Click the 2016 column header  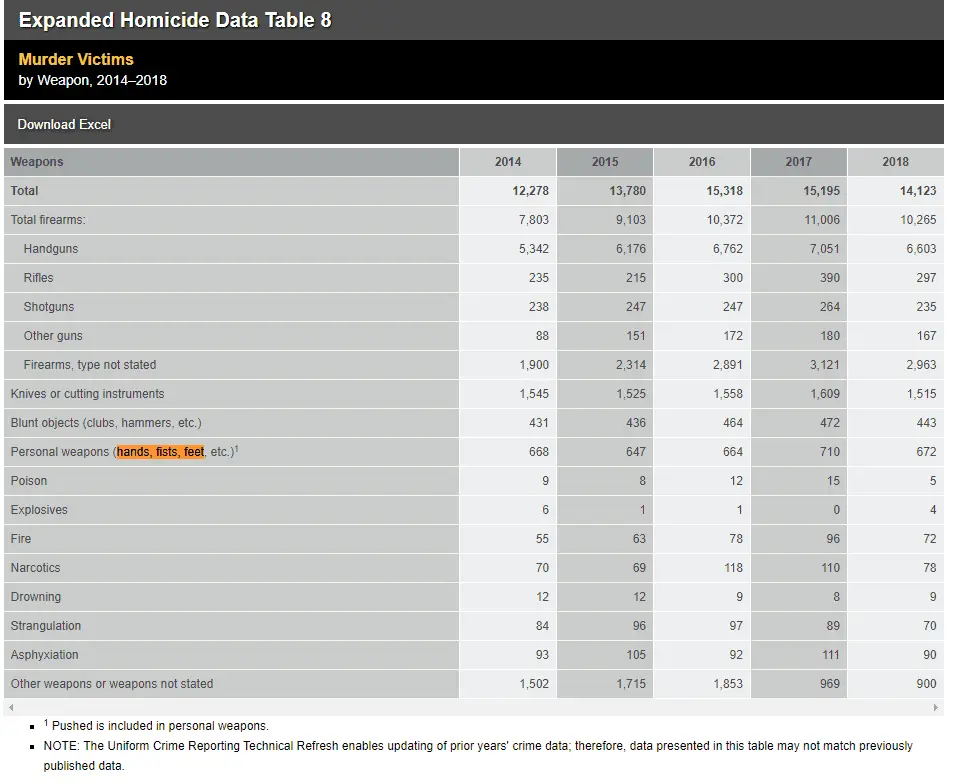pyautogui.click(x=702, y=162)
